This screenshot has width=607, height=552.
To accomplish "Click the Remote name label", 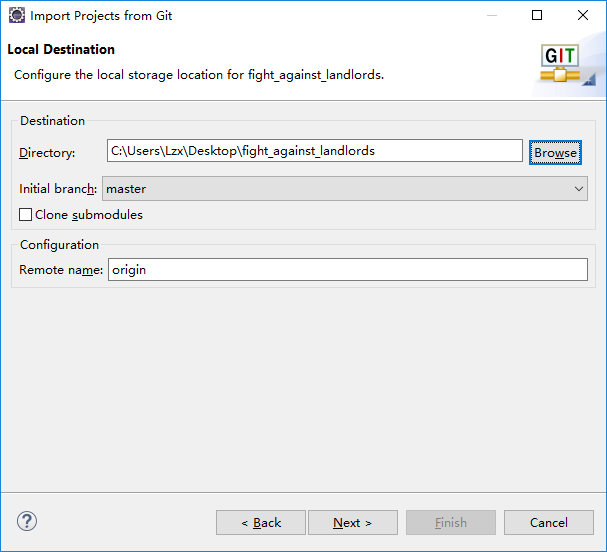I will [61, 270].
